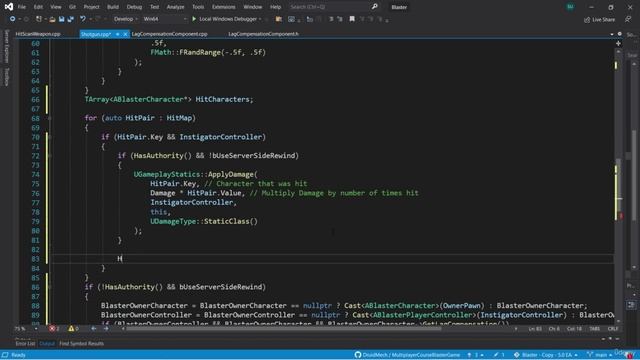Pin the Shotgun.cpp tab
This screenshot has width=640, height=360.
118,34
